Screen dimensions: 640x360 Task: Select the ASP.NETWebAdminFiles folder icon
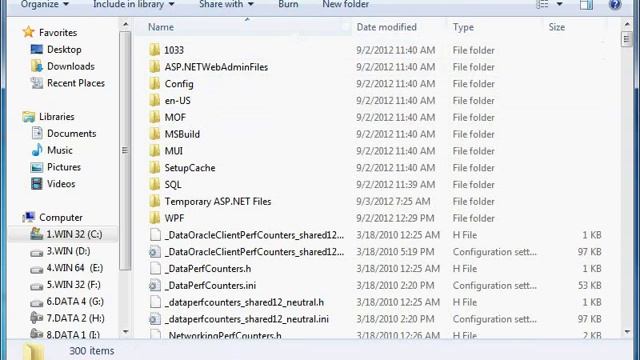pyautogui.click(x=155, y=67)
